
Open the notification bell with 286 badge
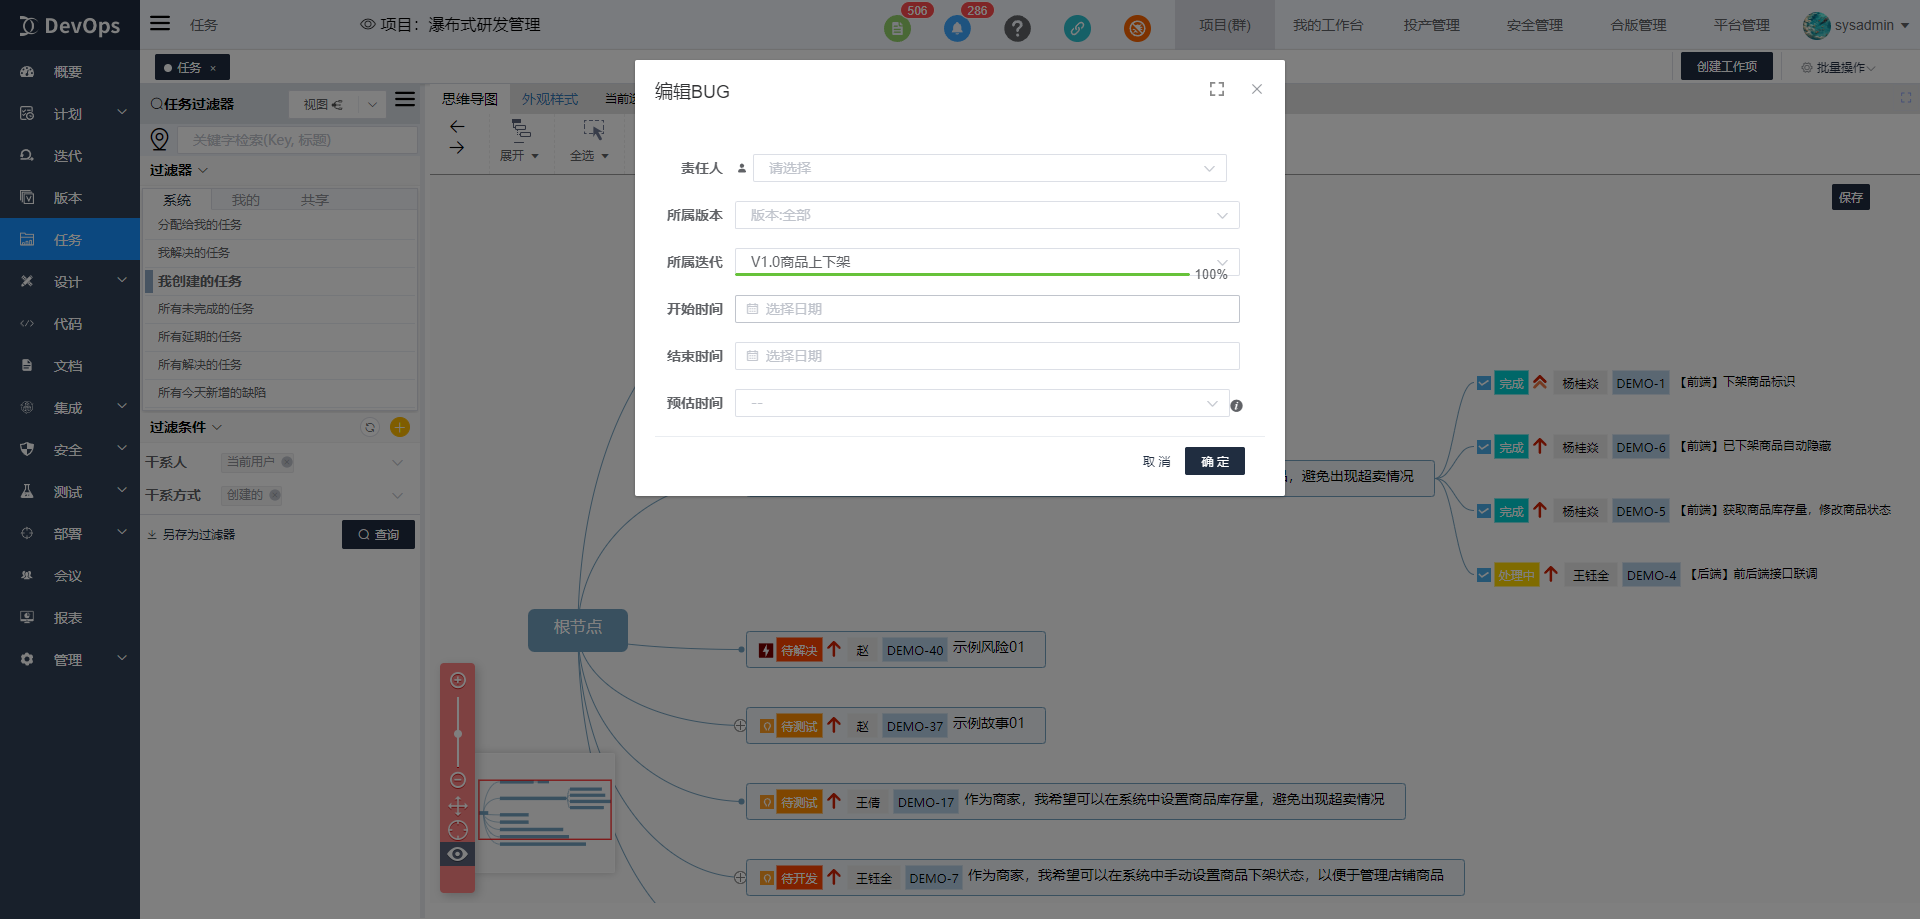(957, 28)
